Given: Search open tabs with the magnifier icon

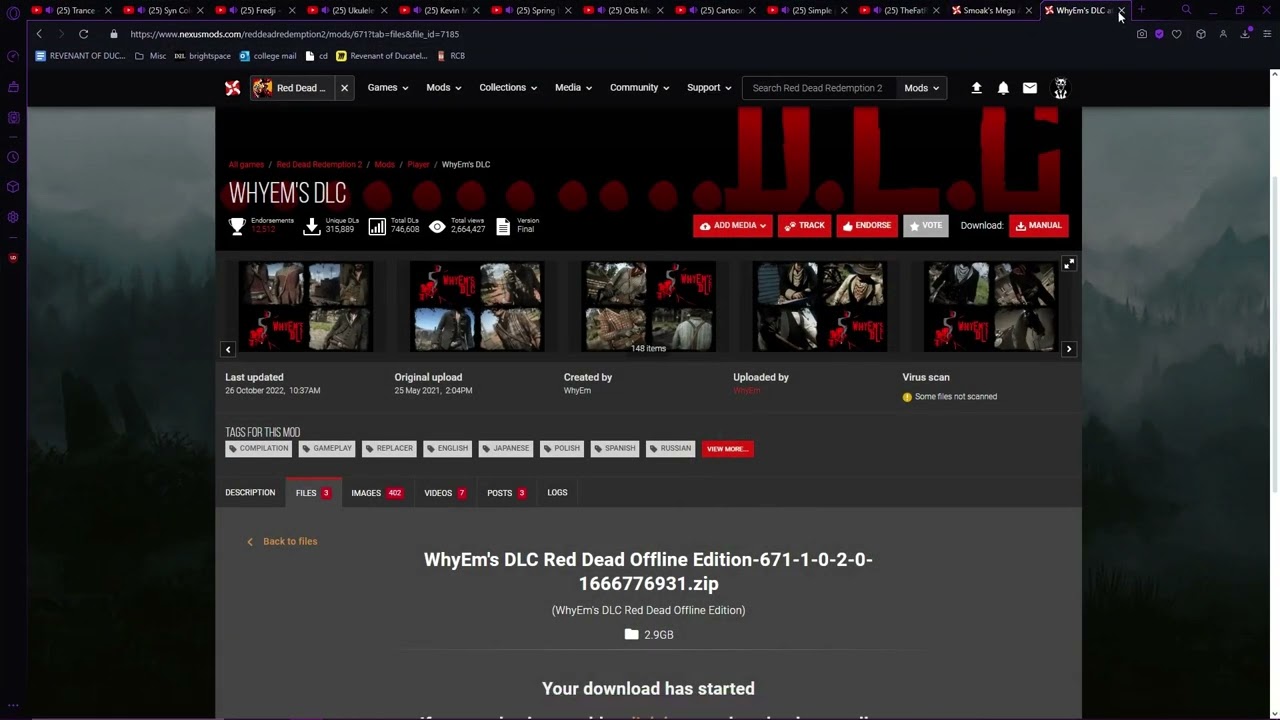Looking at the screenshot, I should pos(1186,10).
